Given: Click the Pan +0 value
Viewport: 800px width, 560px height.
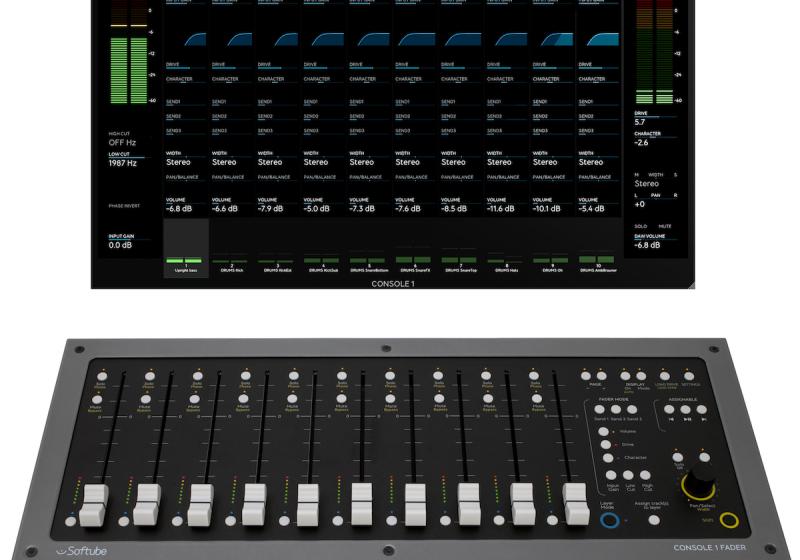Looking at the screenshot, I should coord(640,205).
